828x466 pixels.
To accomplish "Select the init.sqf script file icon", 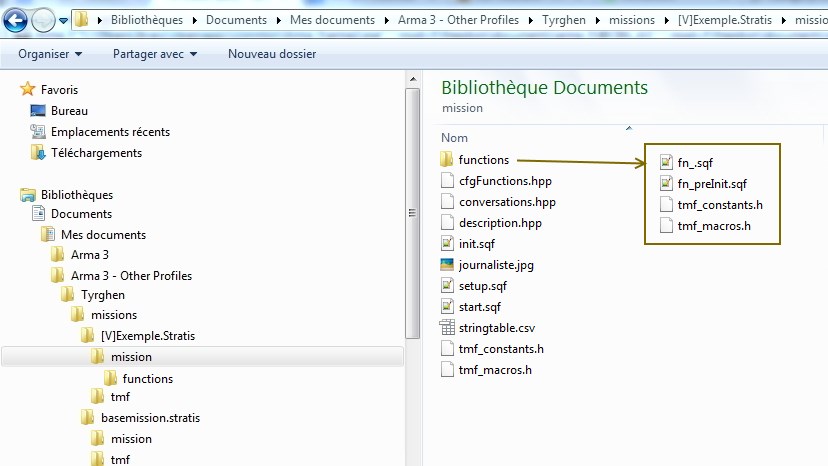I will 448,244.
